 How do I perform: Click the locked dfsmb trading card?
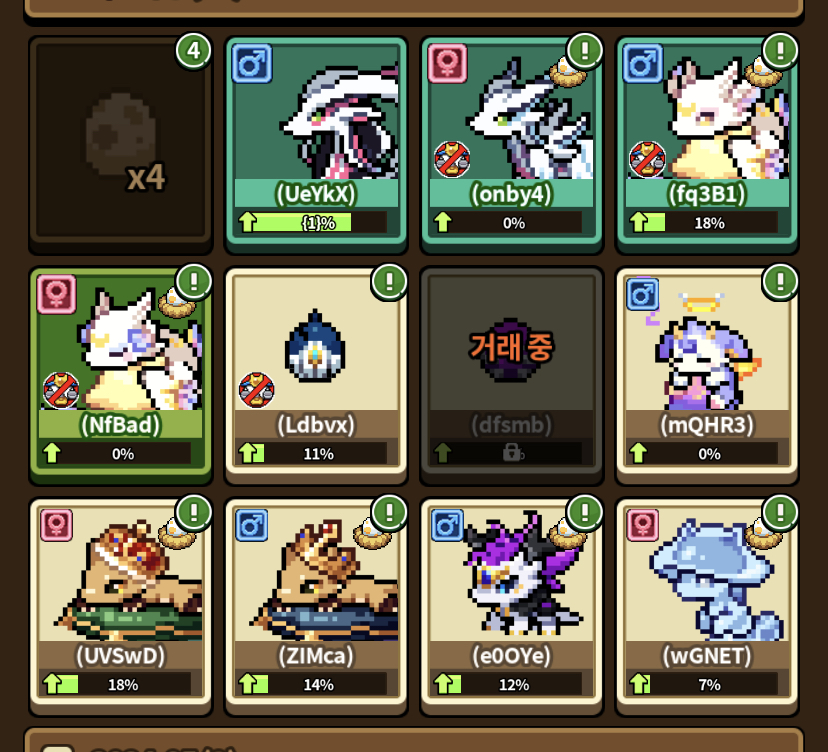pyautogui.click(x=511, y=373)
